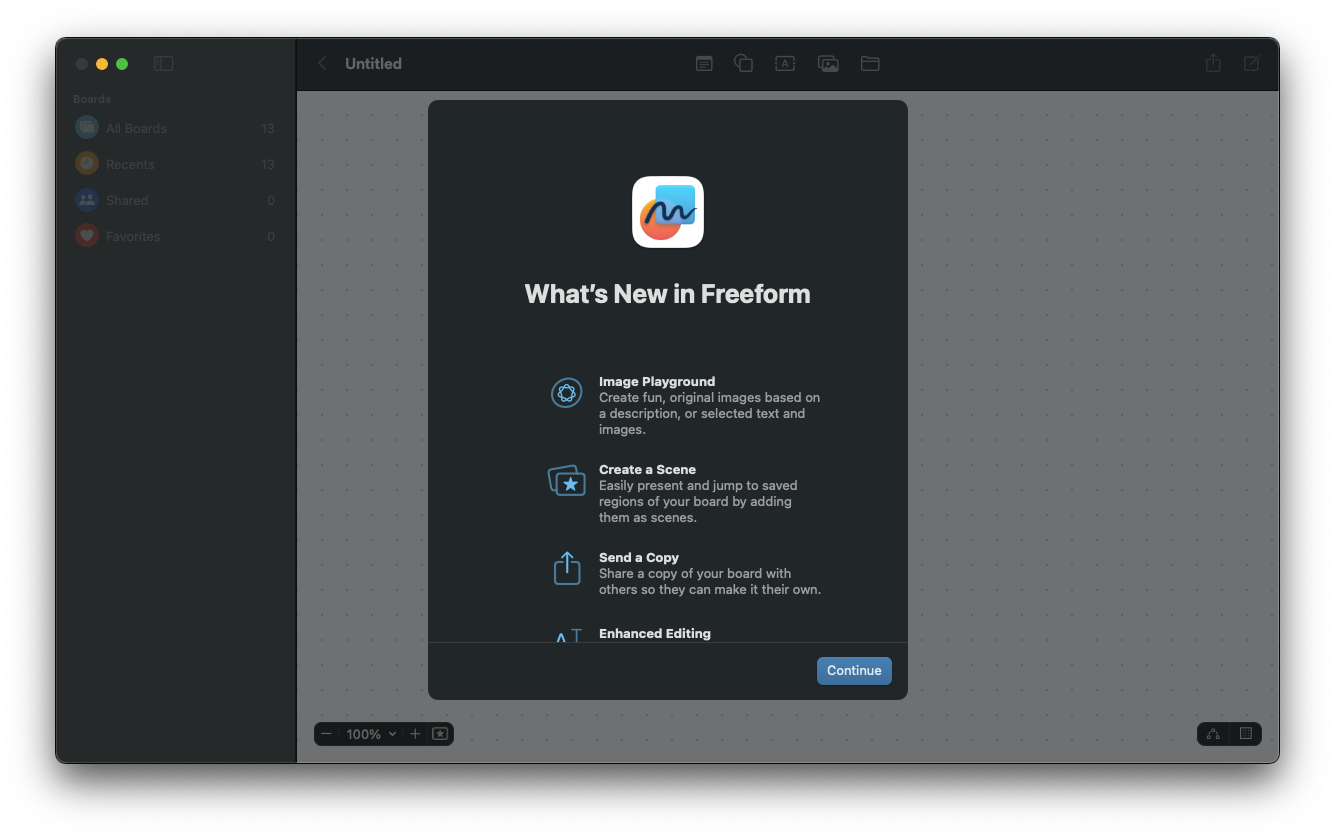Click the Image Playground title text
The width and height of the screenshot is (1335, 837).
coord(657,381)
